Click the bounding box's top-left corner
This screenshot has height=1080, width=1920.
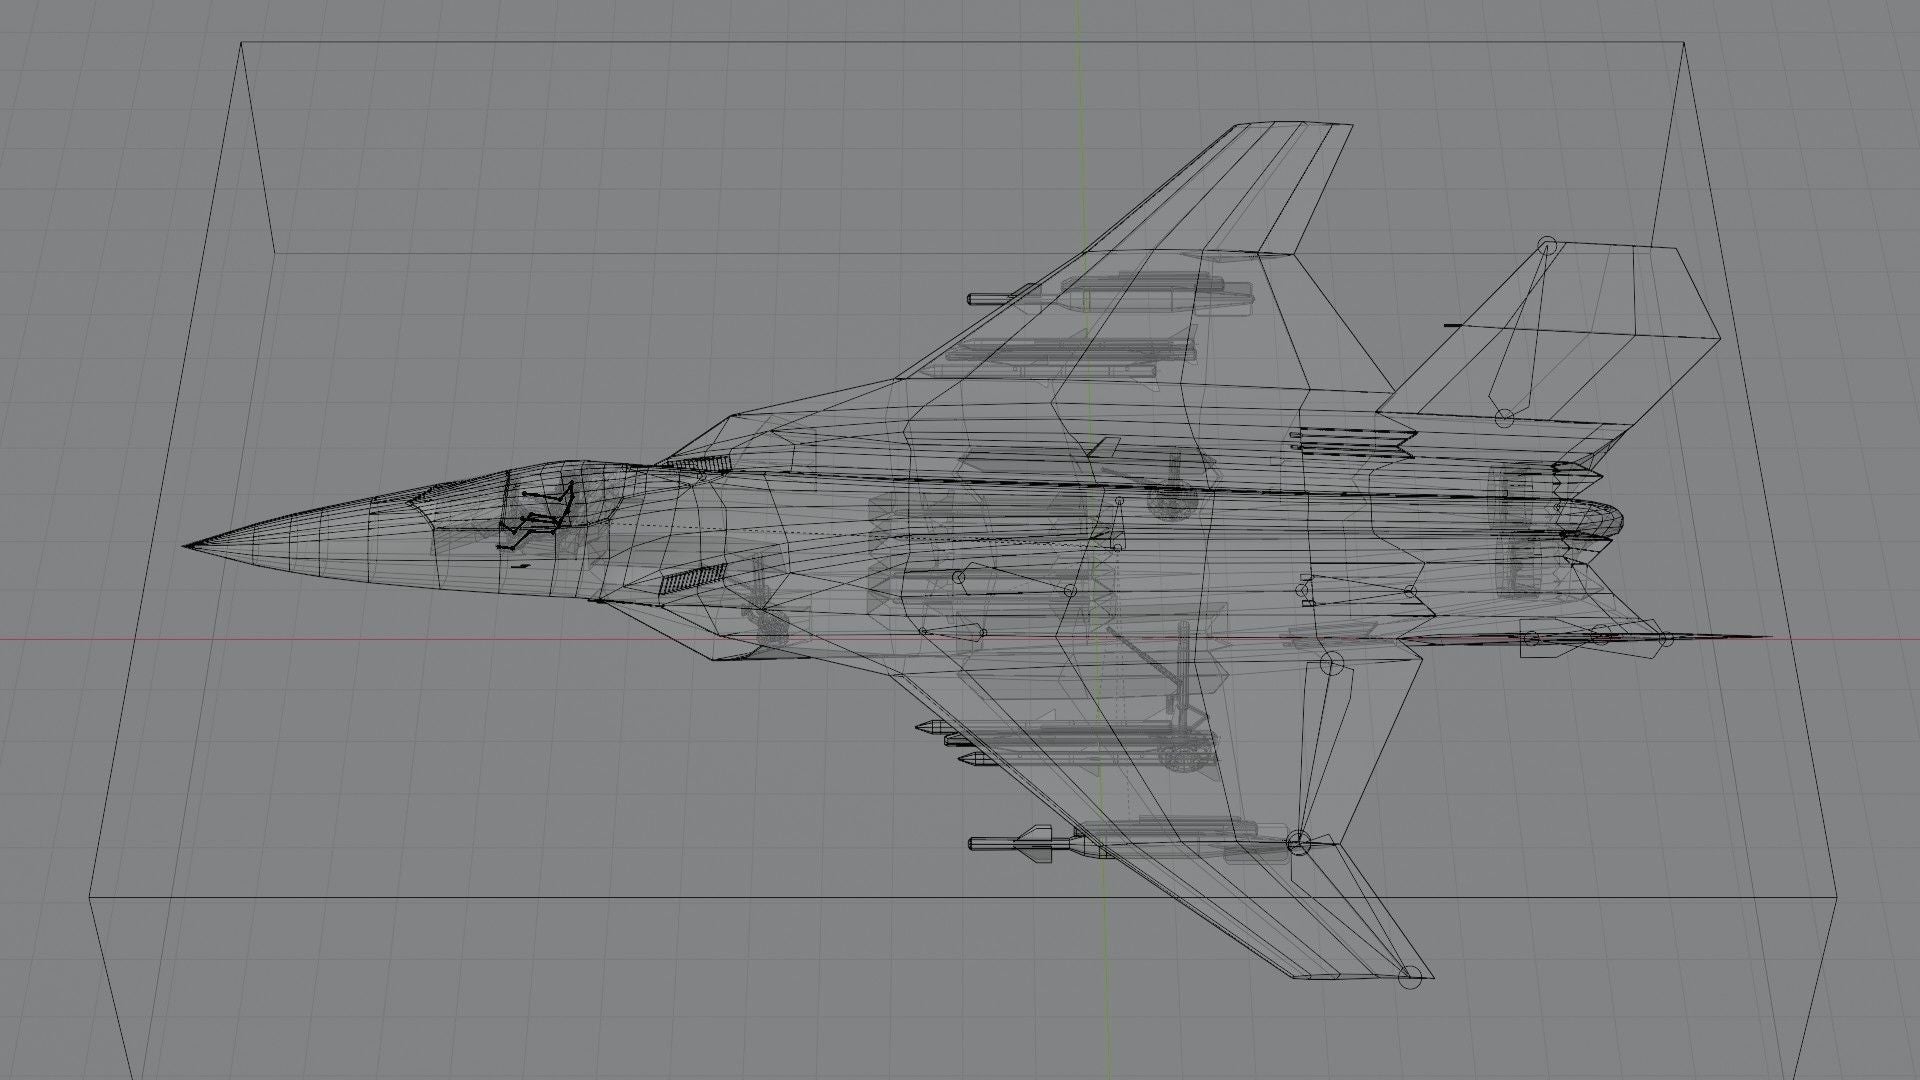coord(243,43)
